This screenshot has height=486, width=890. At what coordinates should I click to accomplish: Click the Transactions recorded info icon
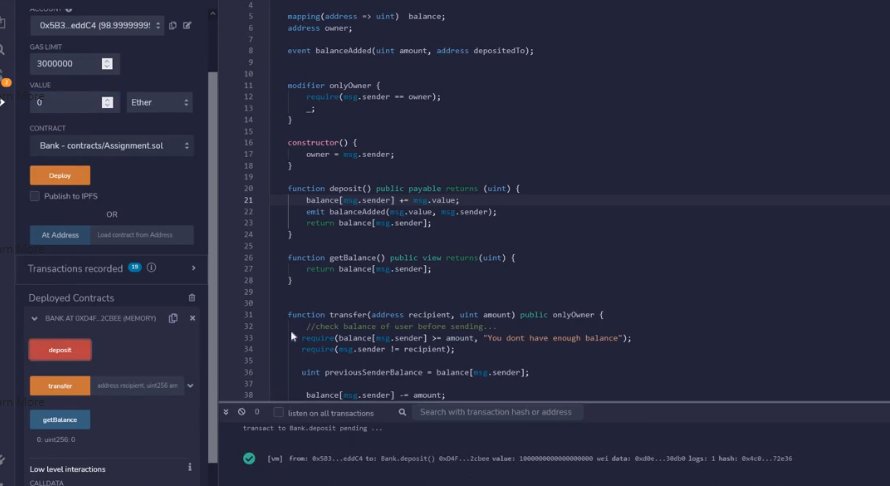point(152,267)
